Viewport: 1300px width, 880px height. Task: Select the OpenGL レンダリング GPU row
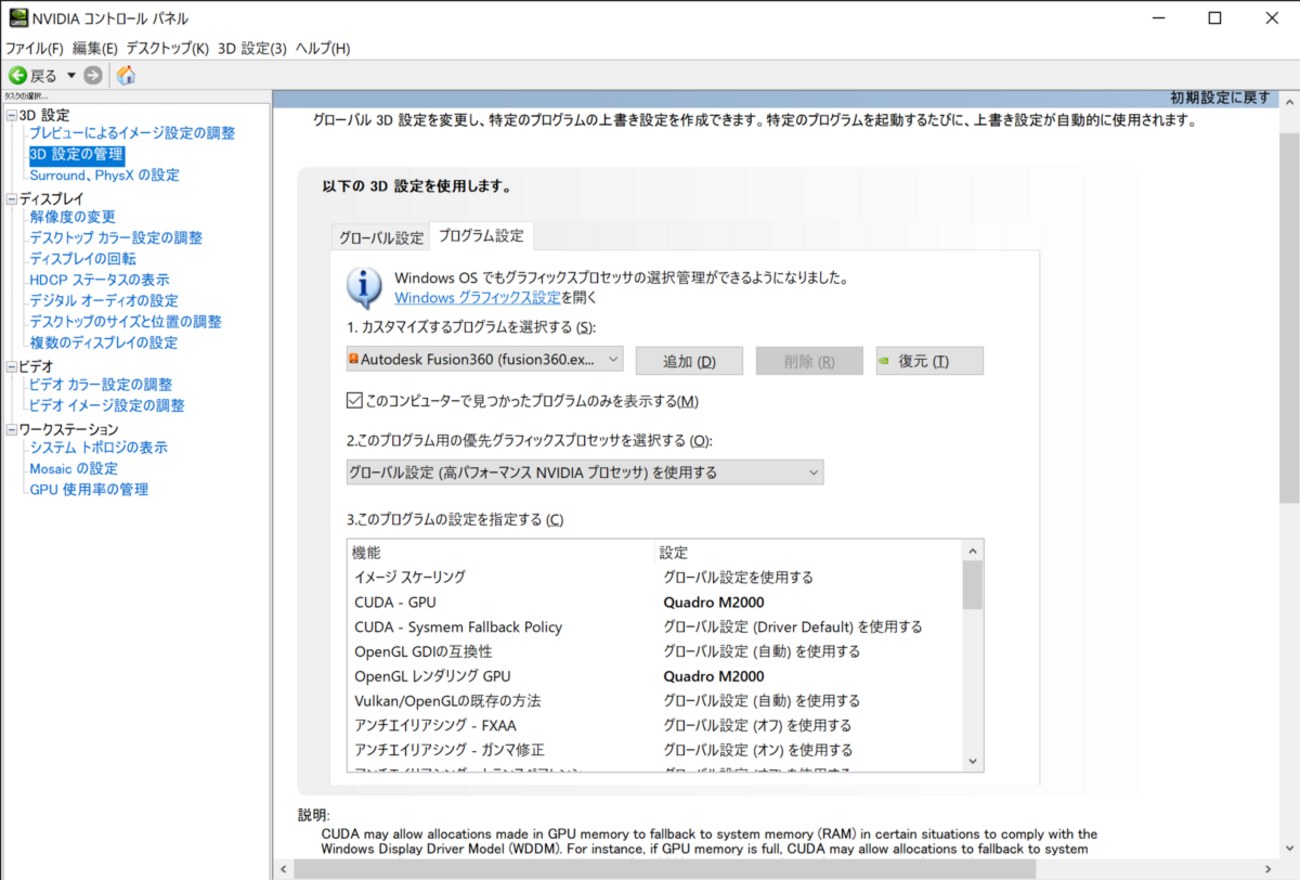(654, 676)
